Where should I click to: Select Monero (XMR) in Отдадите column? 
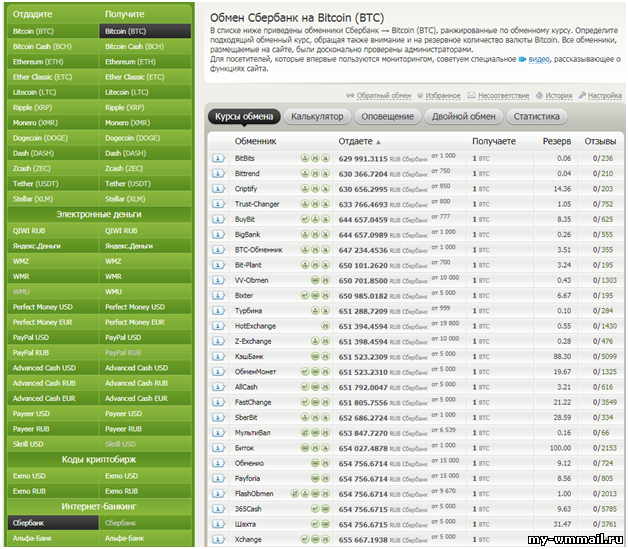(x=53, y=123)
